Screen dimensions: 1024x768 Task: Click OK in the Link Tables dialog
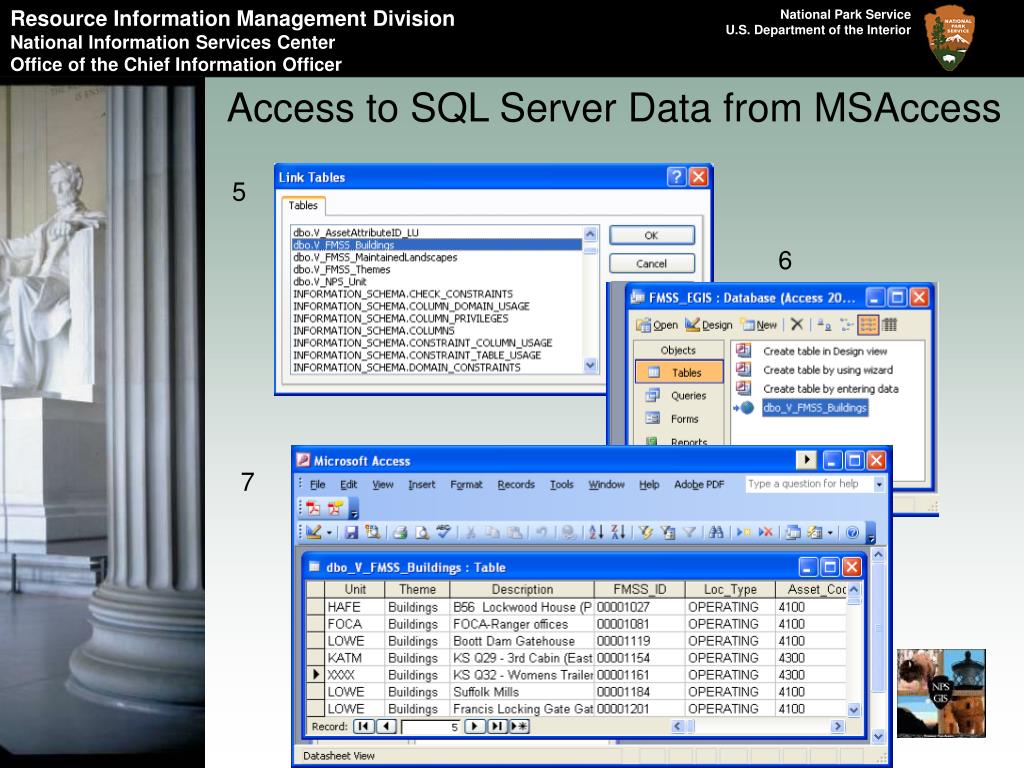click(x=651, y=235)
